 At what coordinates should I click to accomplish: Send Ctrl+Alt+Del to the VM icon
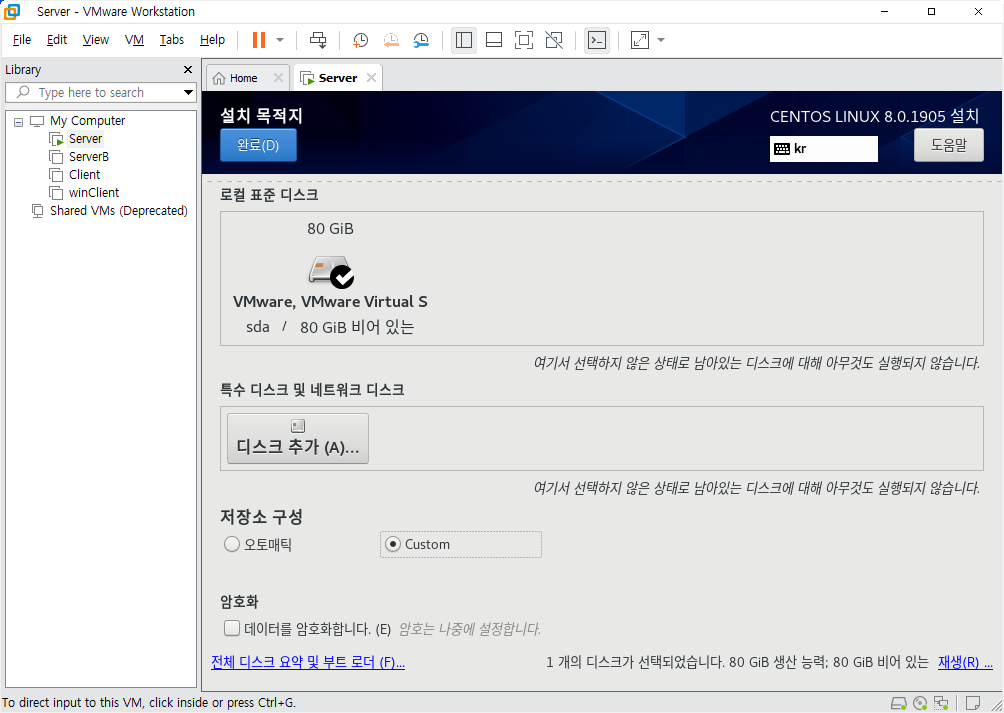tap(318, 40)
